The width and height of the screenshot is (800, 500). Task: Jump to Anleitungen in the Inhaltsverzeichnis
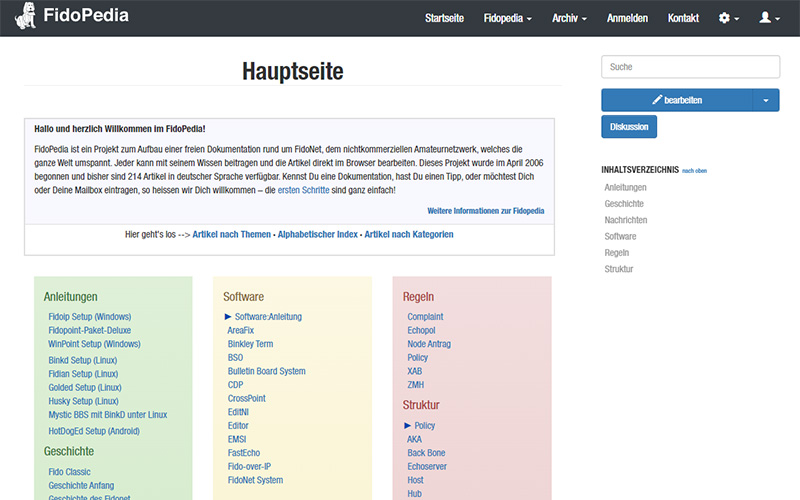tap(626, 187)
